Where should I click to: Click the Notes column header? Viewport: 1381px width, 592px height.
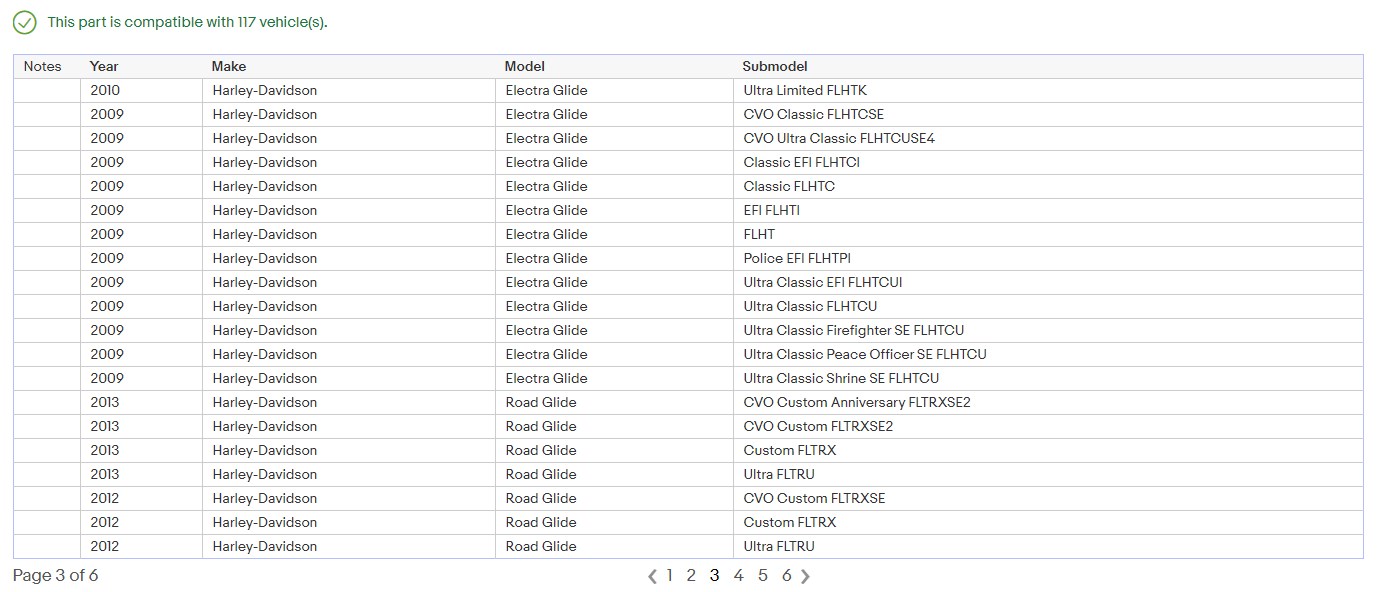[x=43, y=67]
